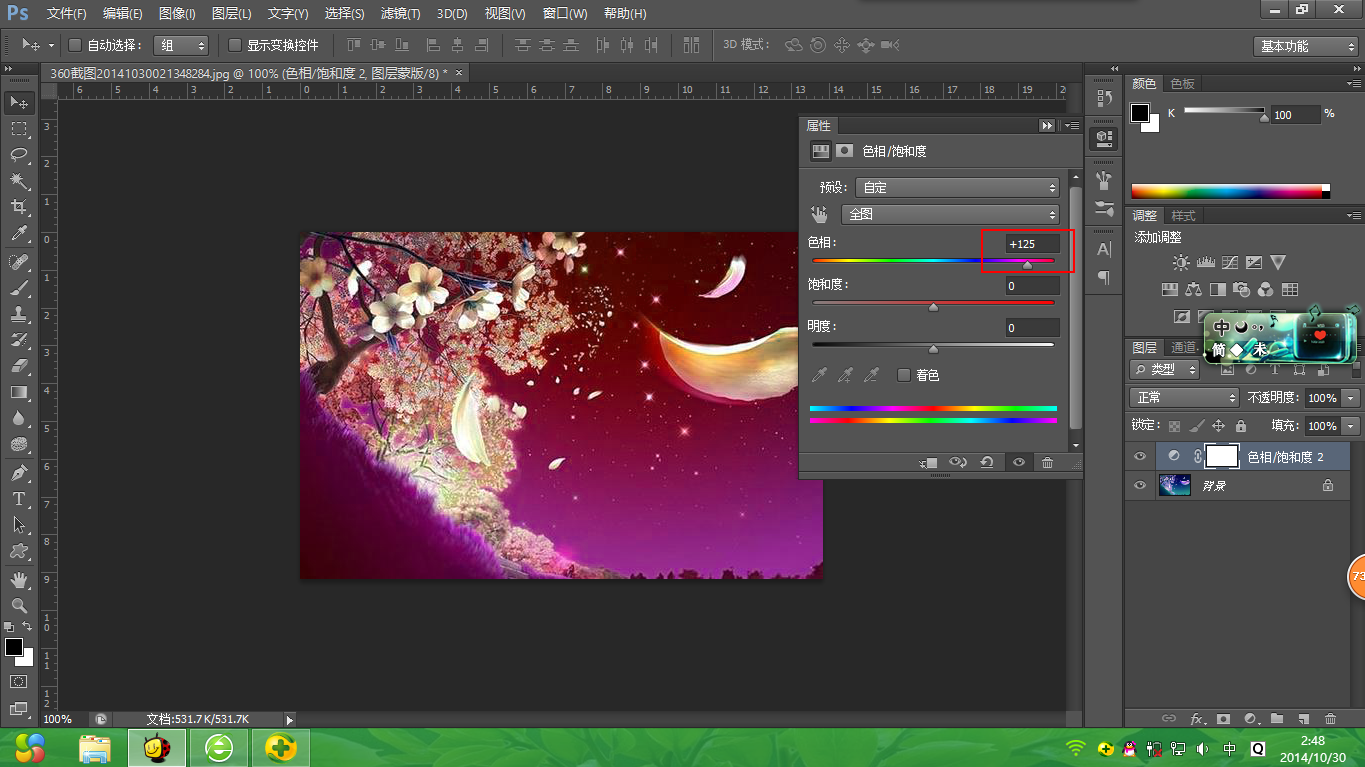Select the 背景 layer thumbnail
The image size is (1365, 767).
point(1174,486)
